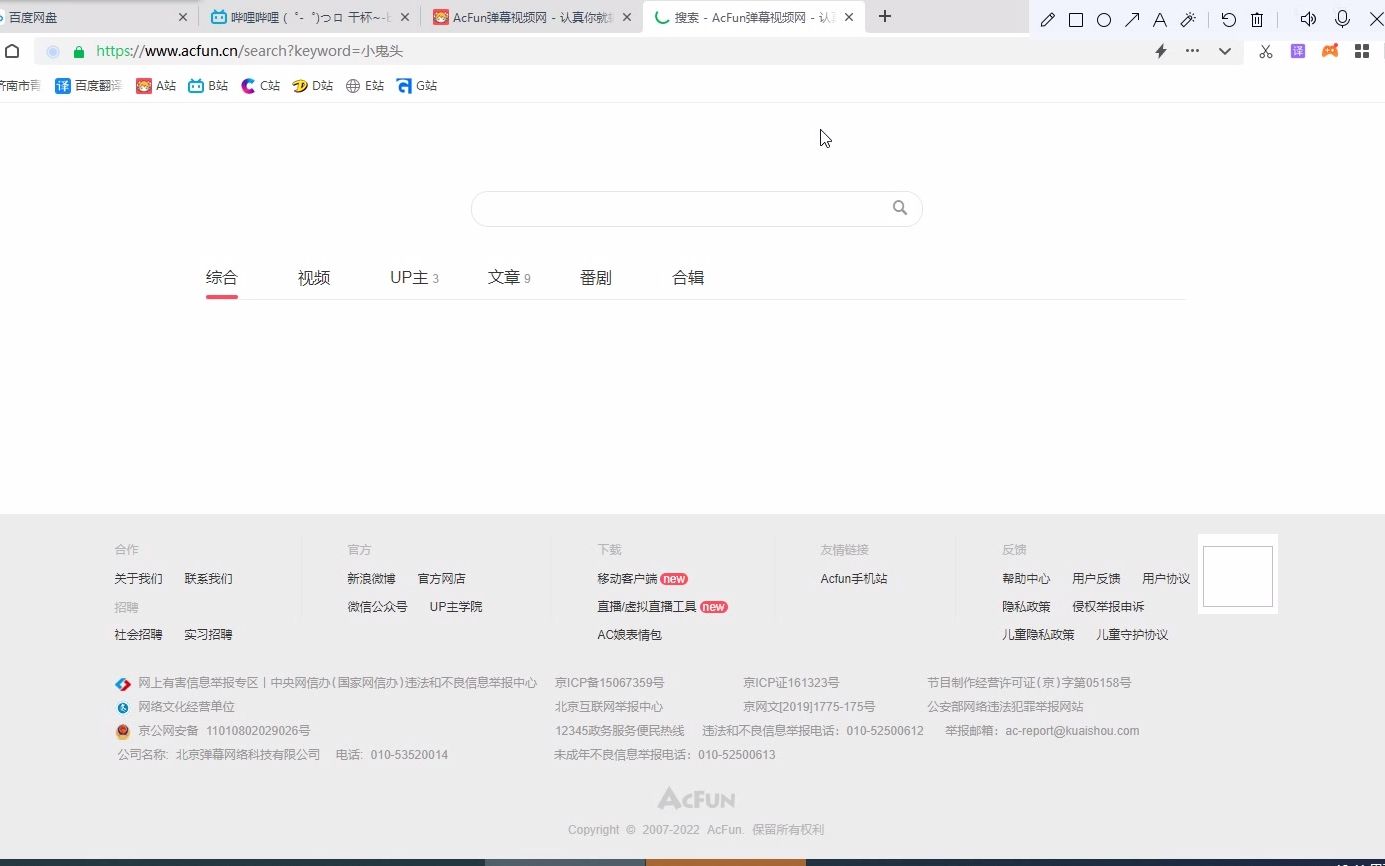Open the extensions grid icon

(x=1362, y=51)
